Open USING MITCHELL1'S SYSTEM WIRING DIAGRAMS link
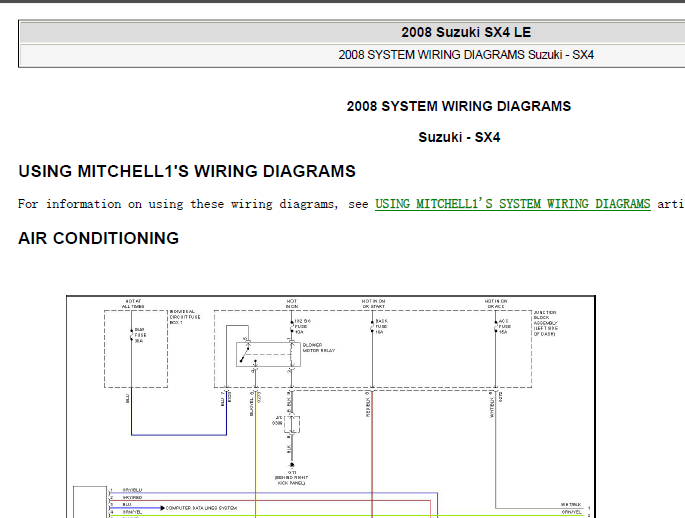Screen dimensions: 685x518 512,204
